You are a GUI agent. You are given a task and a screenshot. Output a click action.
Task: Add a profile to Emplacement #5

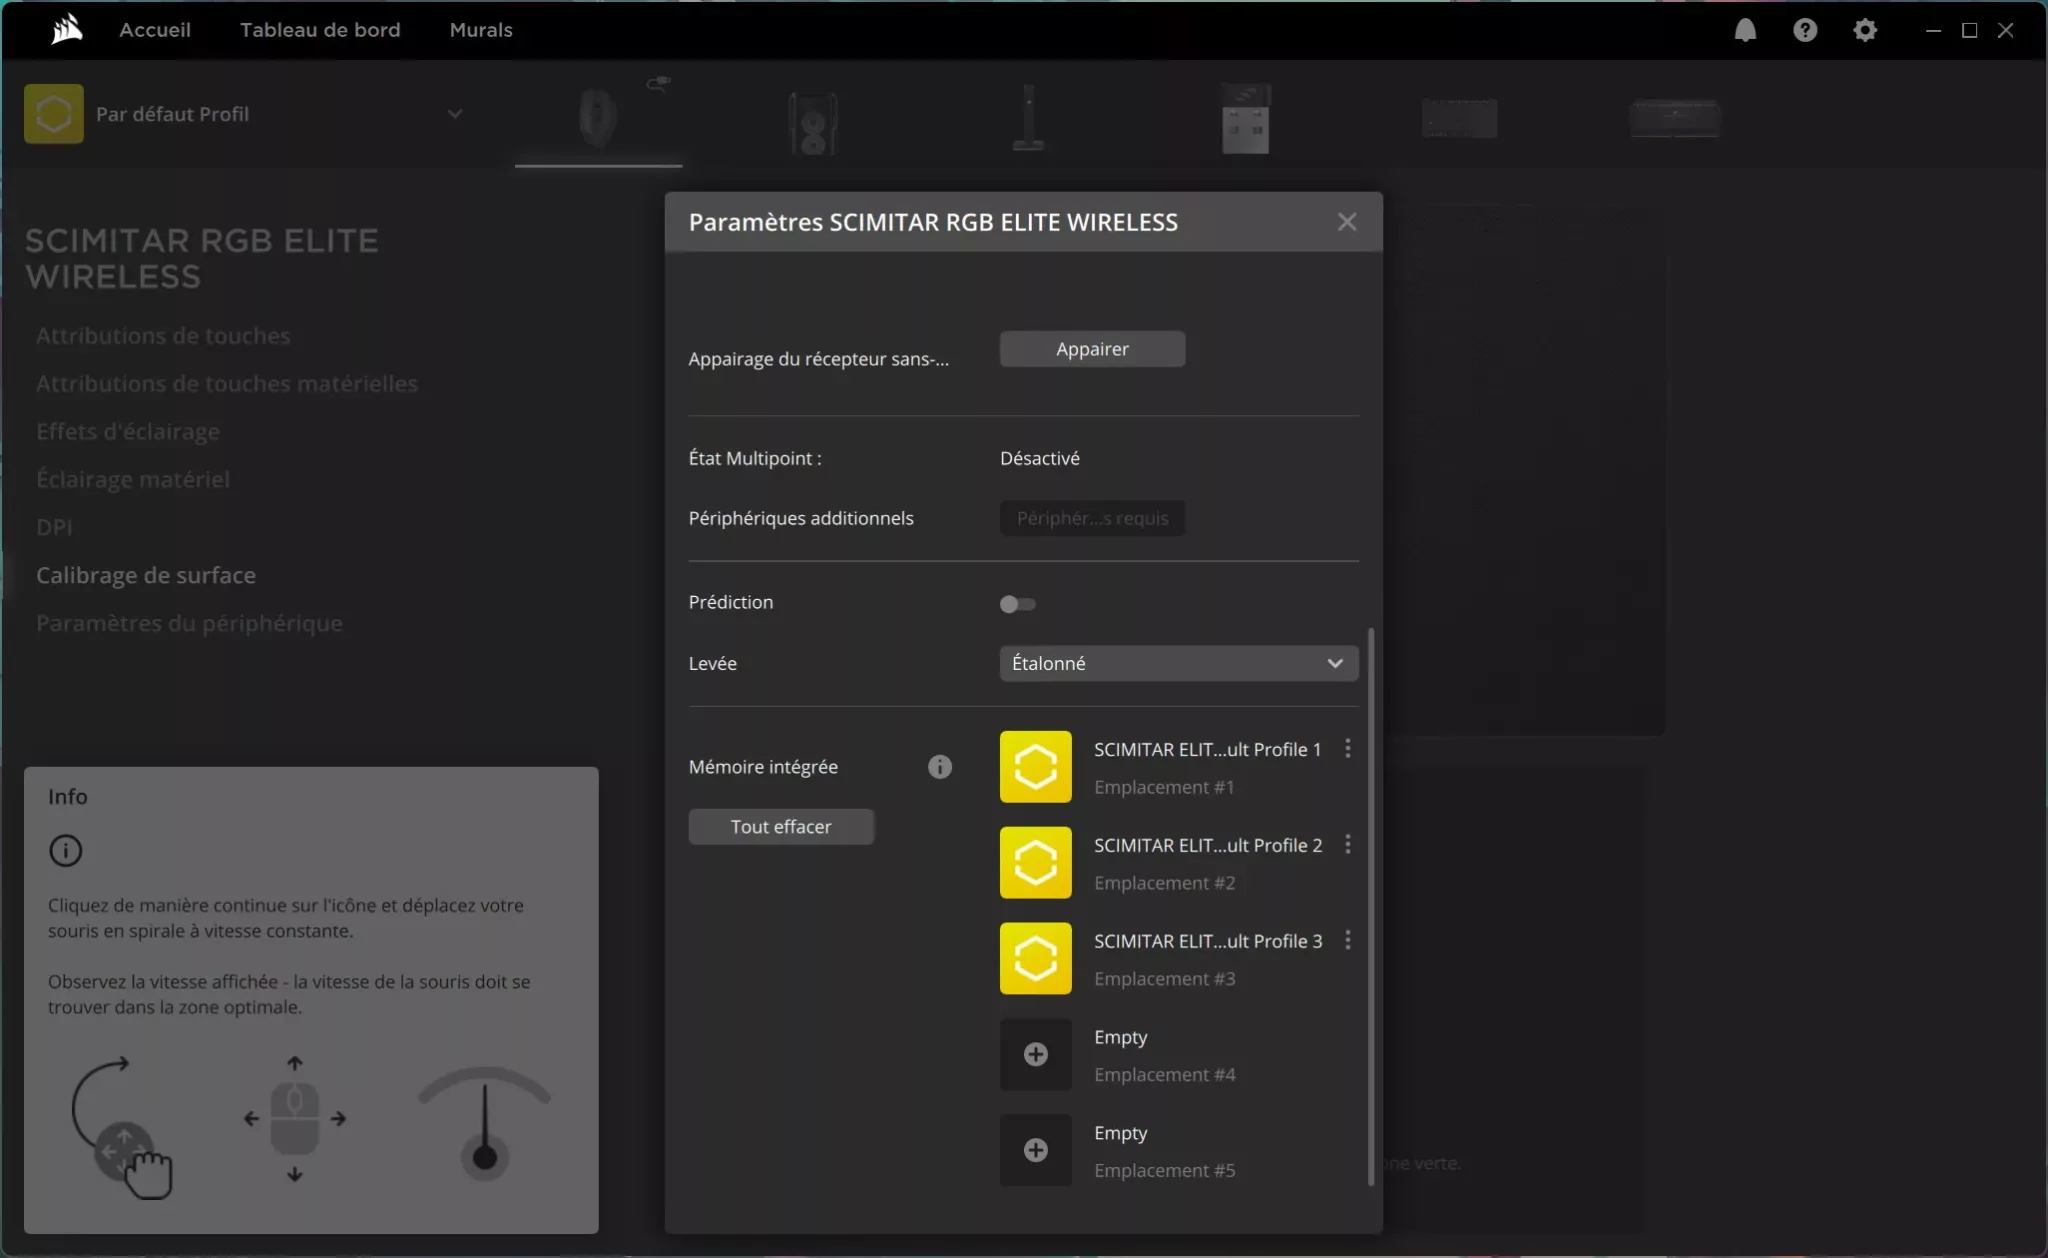click(1035, 1150)
